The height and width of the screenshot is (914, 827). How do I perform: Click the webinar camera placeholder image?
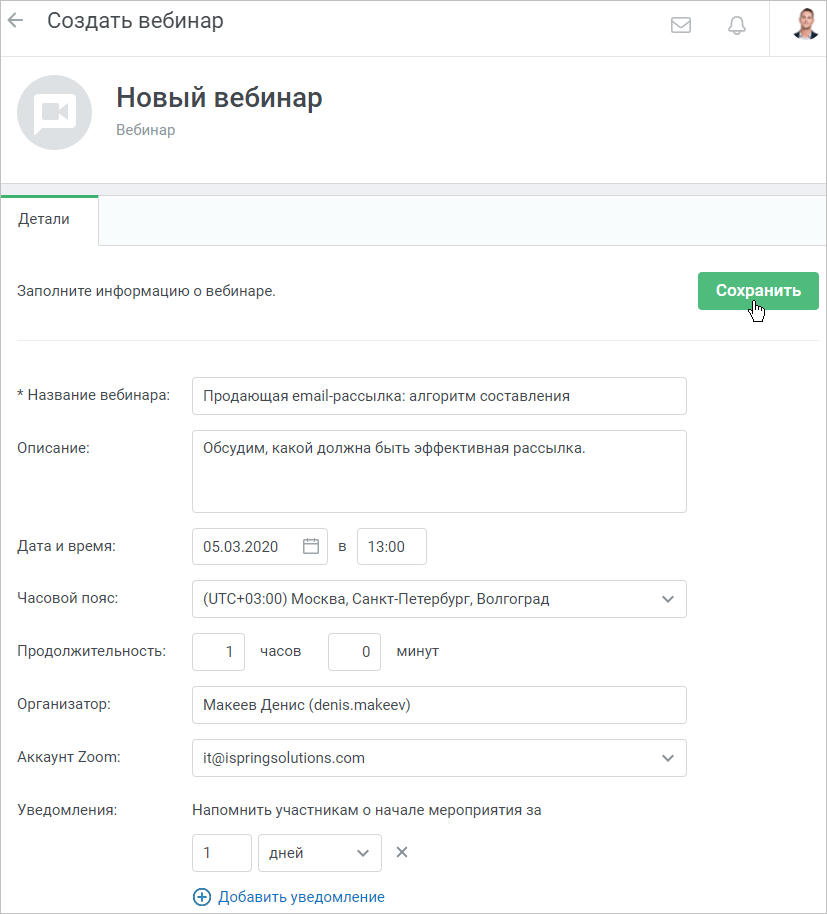coord(54,113)
